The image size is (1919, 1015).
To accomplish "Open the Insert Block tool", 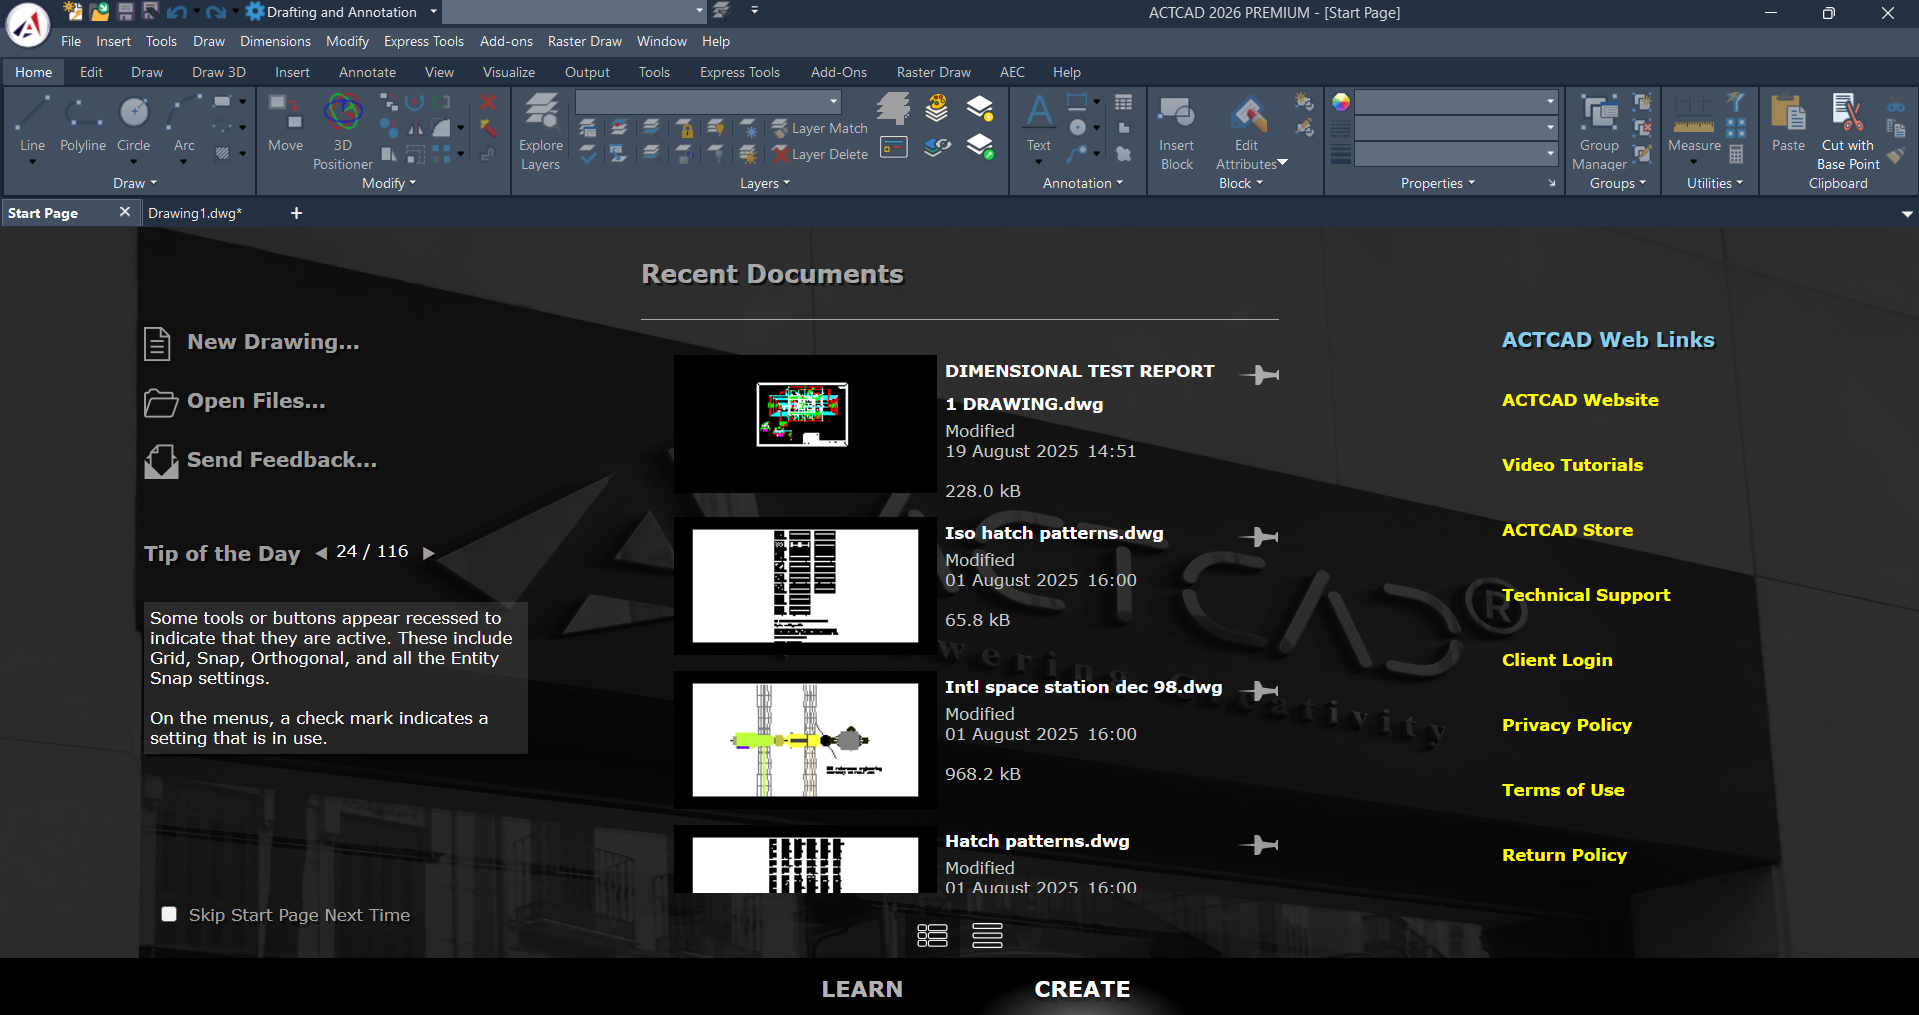I will (x=1177, y=131).
